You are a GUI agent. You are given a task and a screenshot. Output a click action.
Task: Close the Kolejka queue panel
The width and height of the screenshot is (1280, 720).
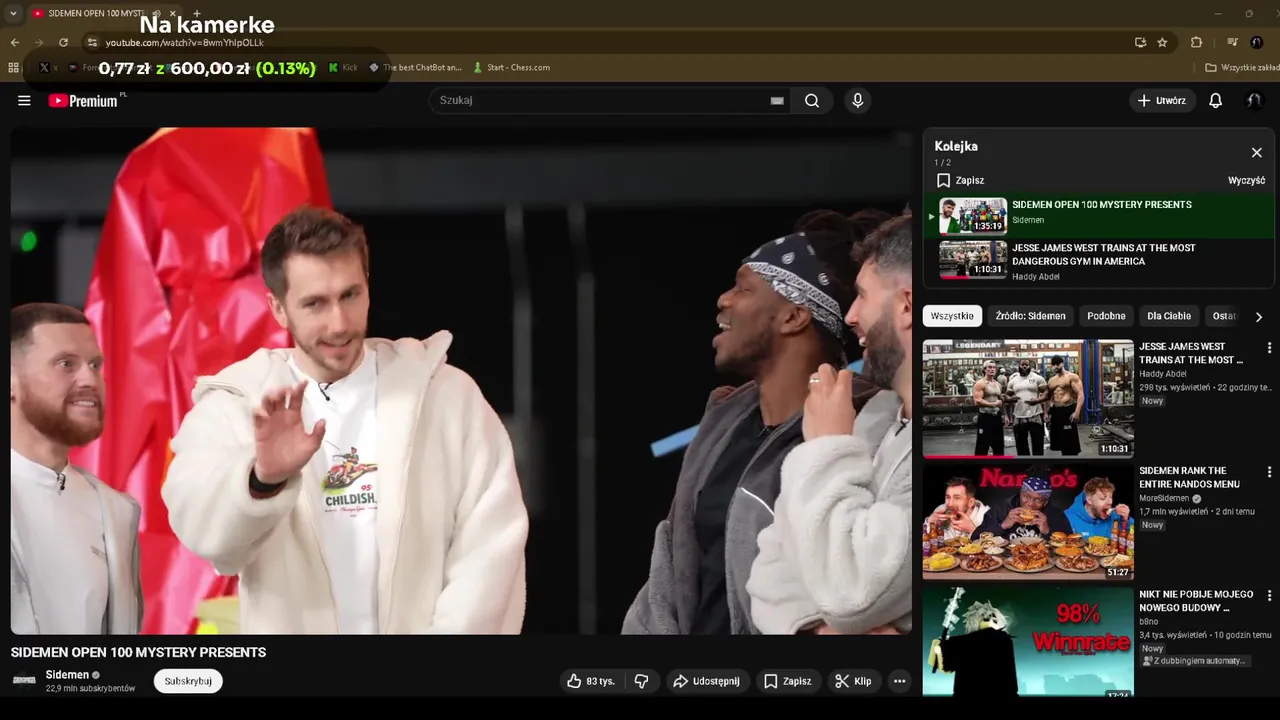coord(1257,152)
